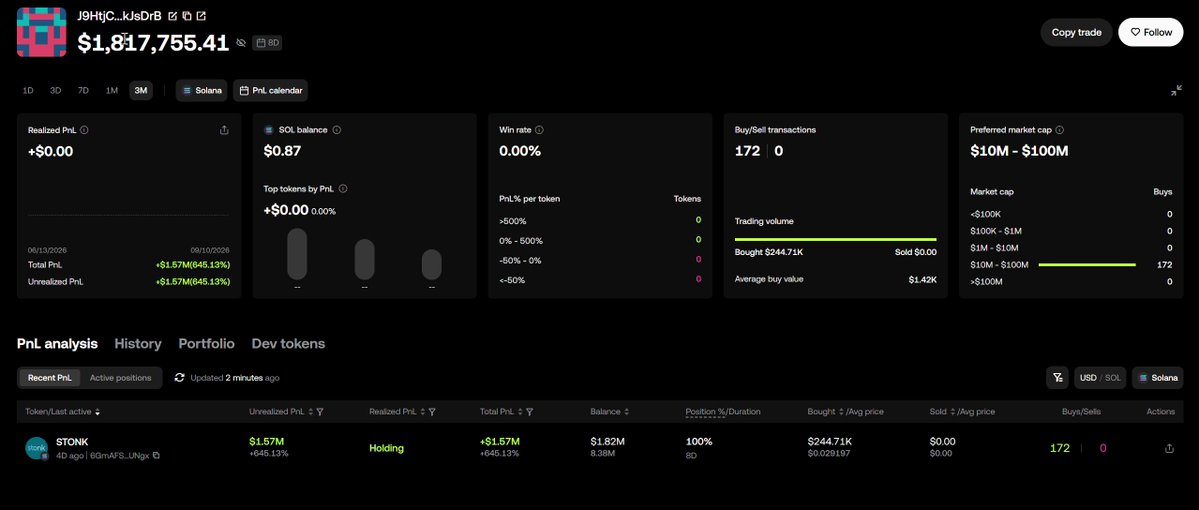Click the first Top tokens bar
The height and width of the screenshot is (510, 1199).
(297, 254)
